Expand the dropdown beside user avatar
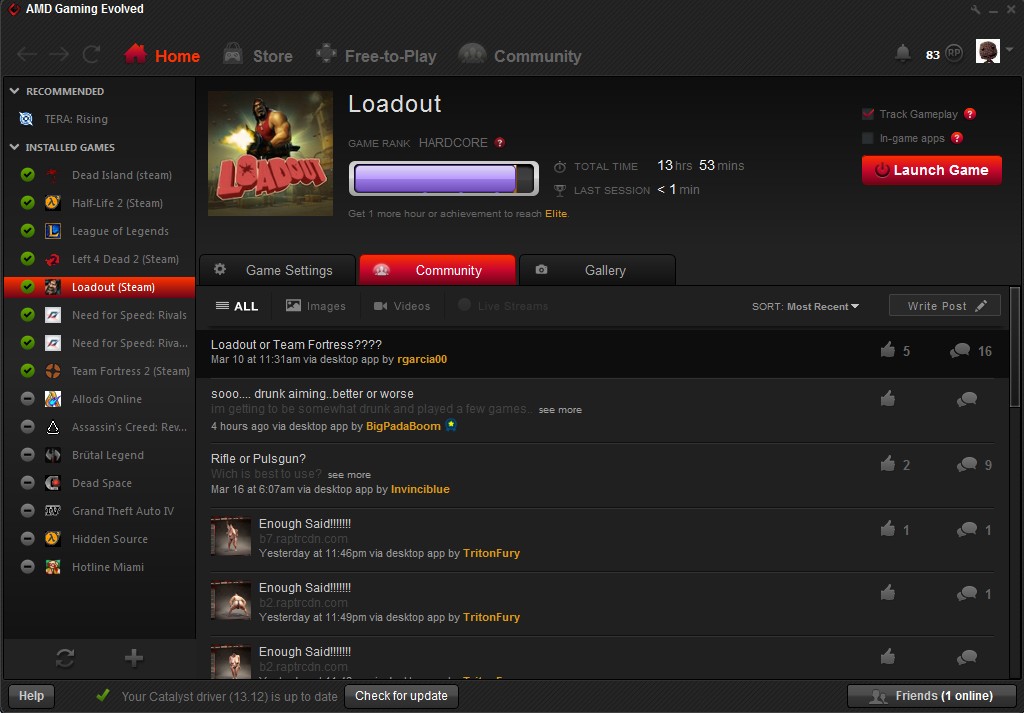The height and width of the screenshot is (713, 1024). tap(1010, 50)
